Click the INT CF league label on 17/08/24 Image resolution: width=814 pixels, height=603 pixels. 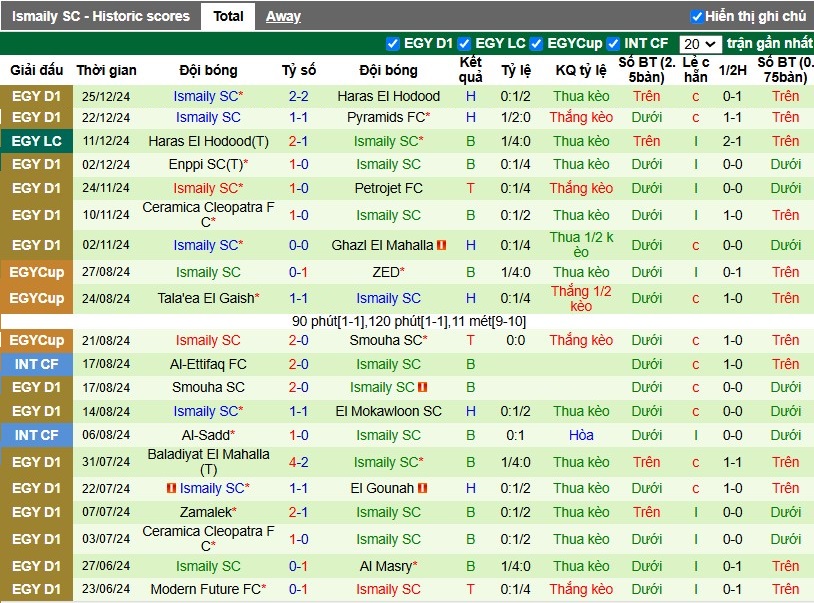coord(36,364)
